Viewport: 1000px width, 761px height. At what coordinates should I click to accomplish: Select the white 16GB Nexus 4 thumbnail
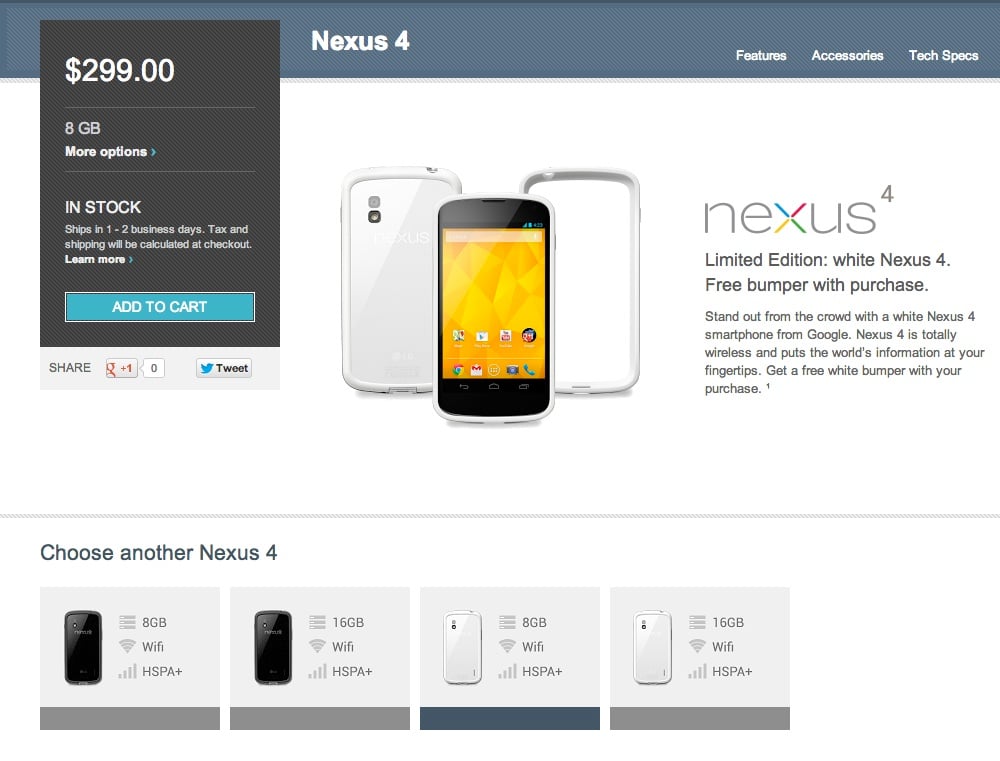(652, 647)
